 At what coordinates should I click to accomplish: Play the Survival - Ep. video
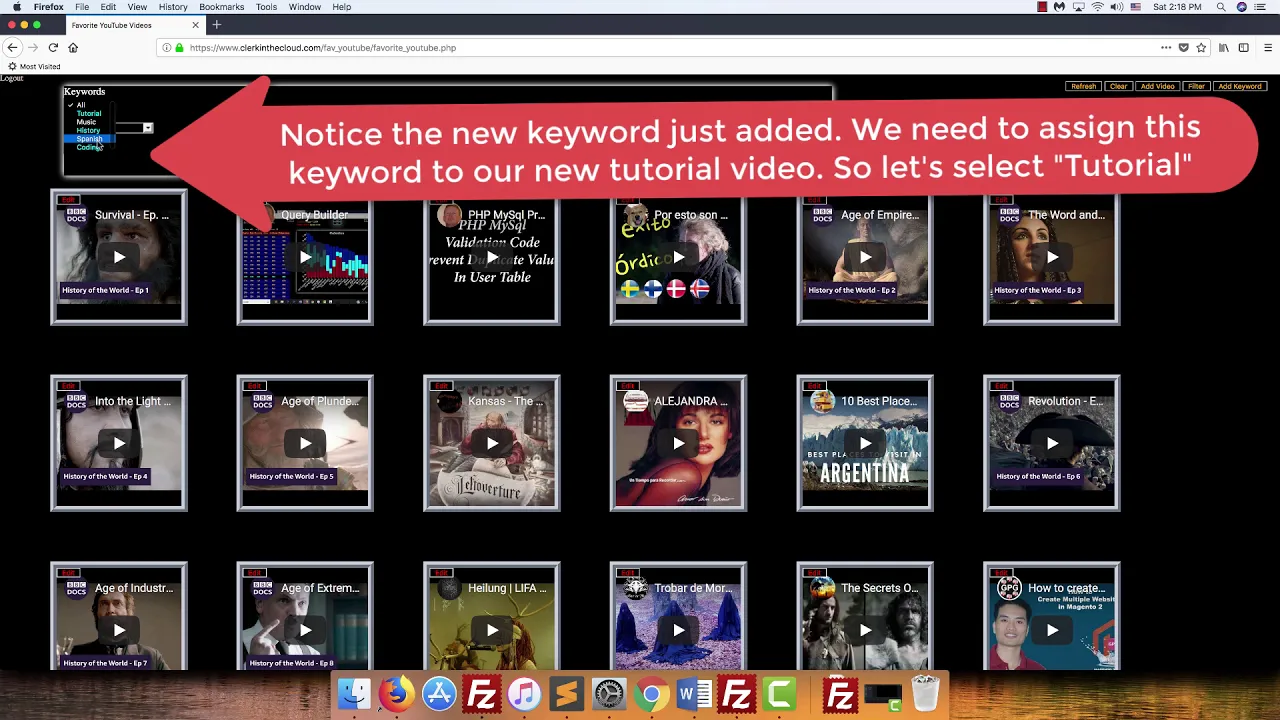119,257
